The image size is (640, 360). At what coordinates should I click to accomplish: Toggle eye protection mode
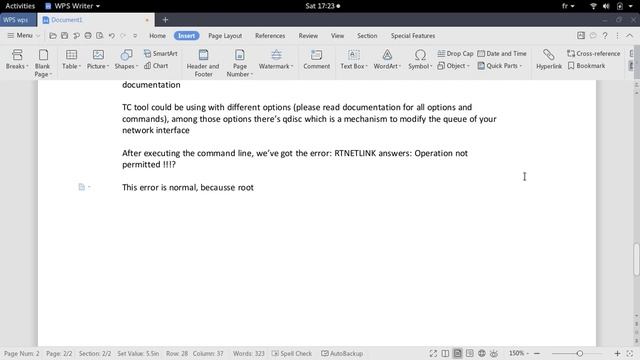pos(494,353)
